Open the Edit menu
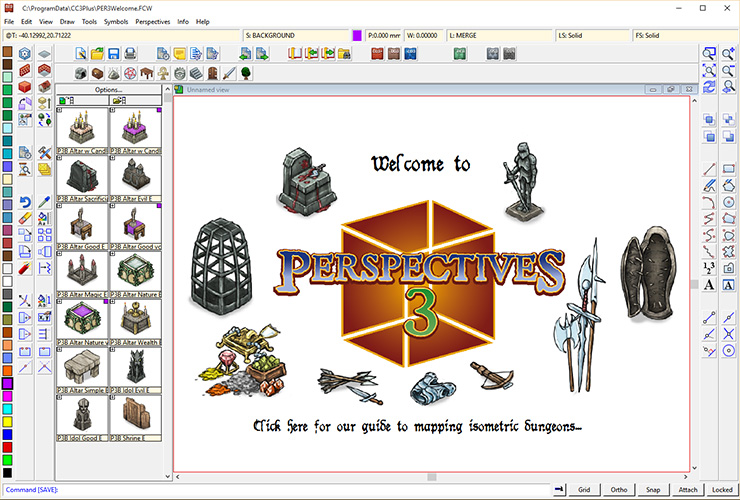740x500 pixels. coord(26,22)
